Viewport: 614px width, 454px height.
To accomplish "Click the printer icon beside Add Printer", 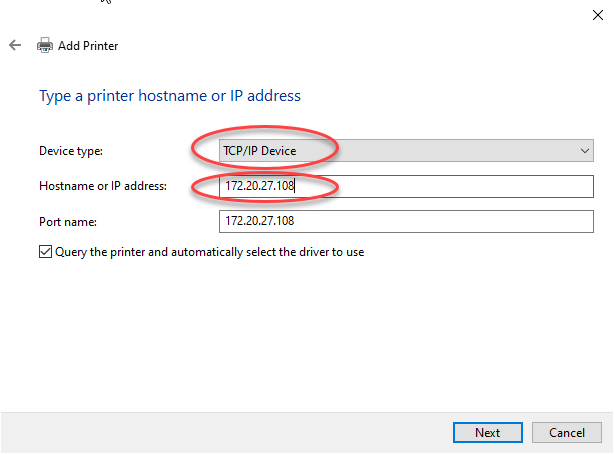I will pos(44,46).
